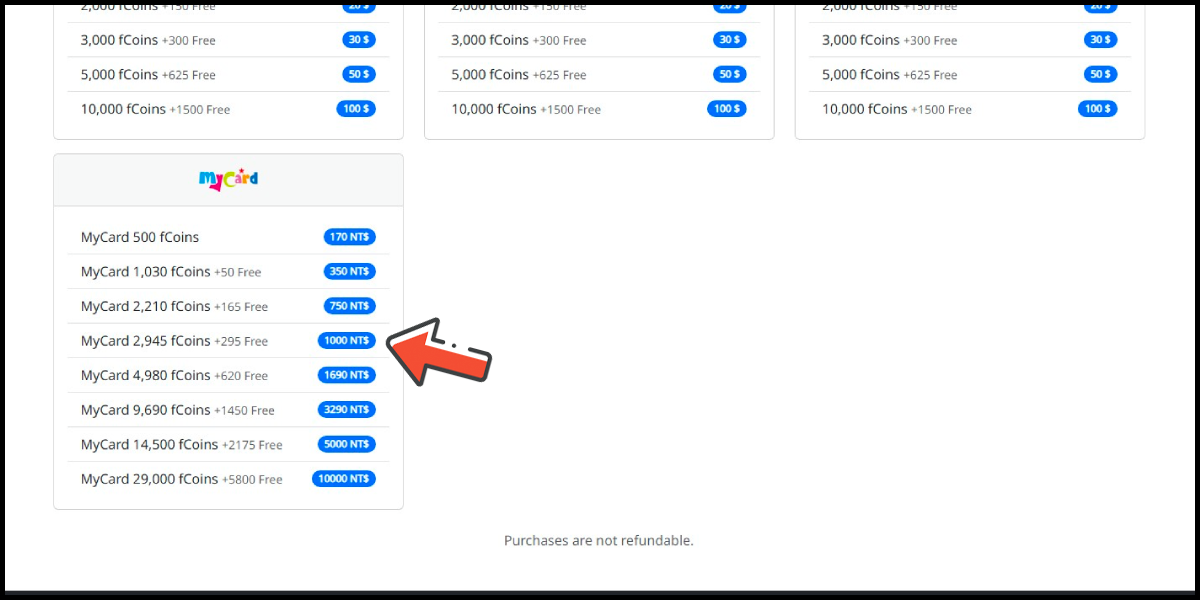Pick the 5000 NT$ price badge

(x=347, y=444)
